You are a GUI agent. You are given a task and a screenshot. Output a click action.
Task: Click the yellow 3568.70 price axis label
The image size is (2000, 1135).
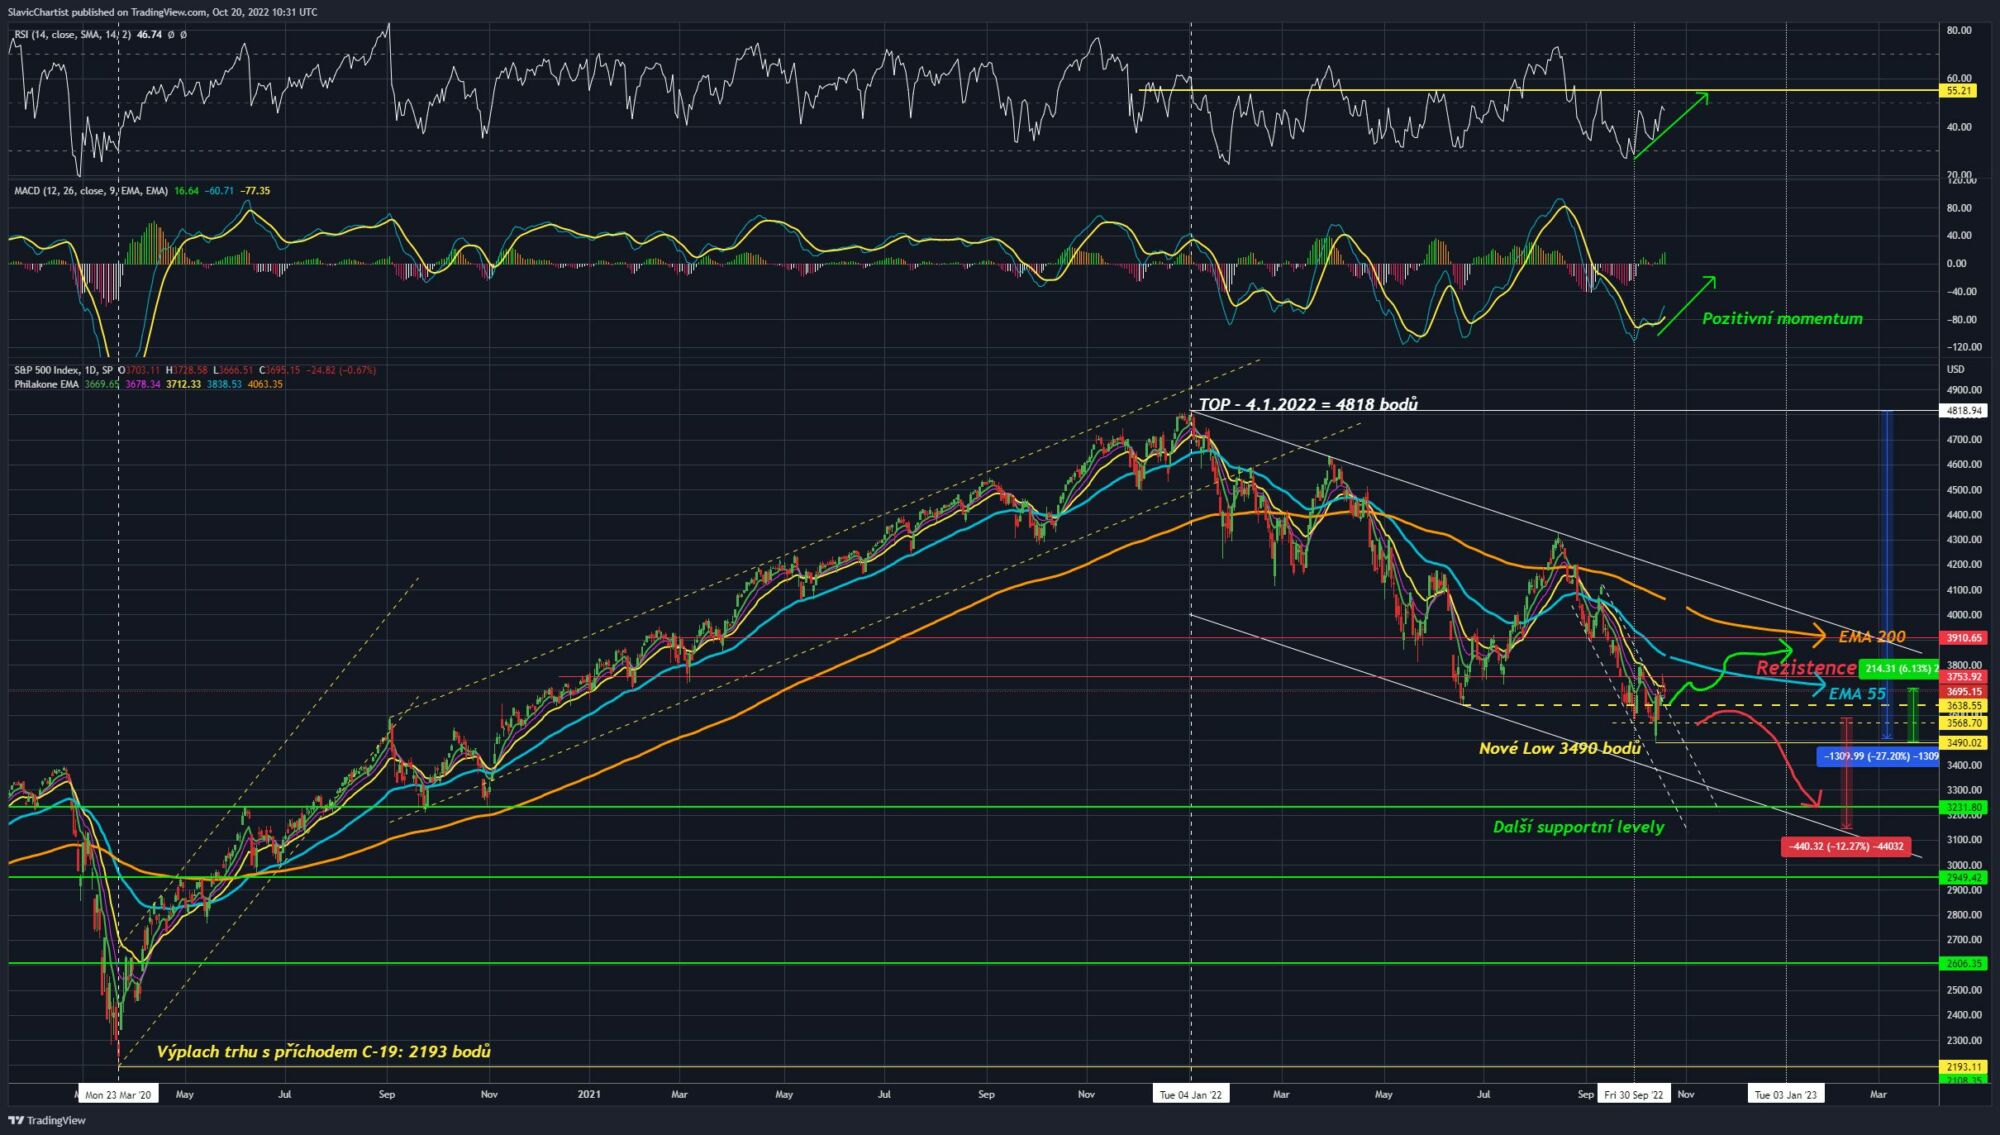(x=1964, y=723)
